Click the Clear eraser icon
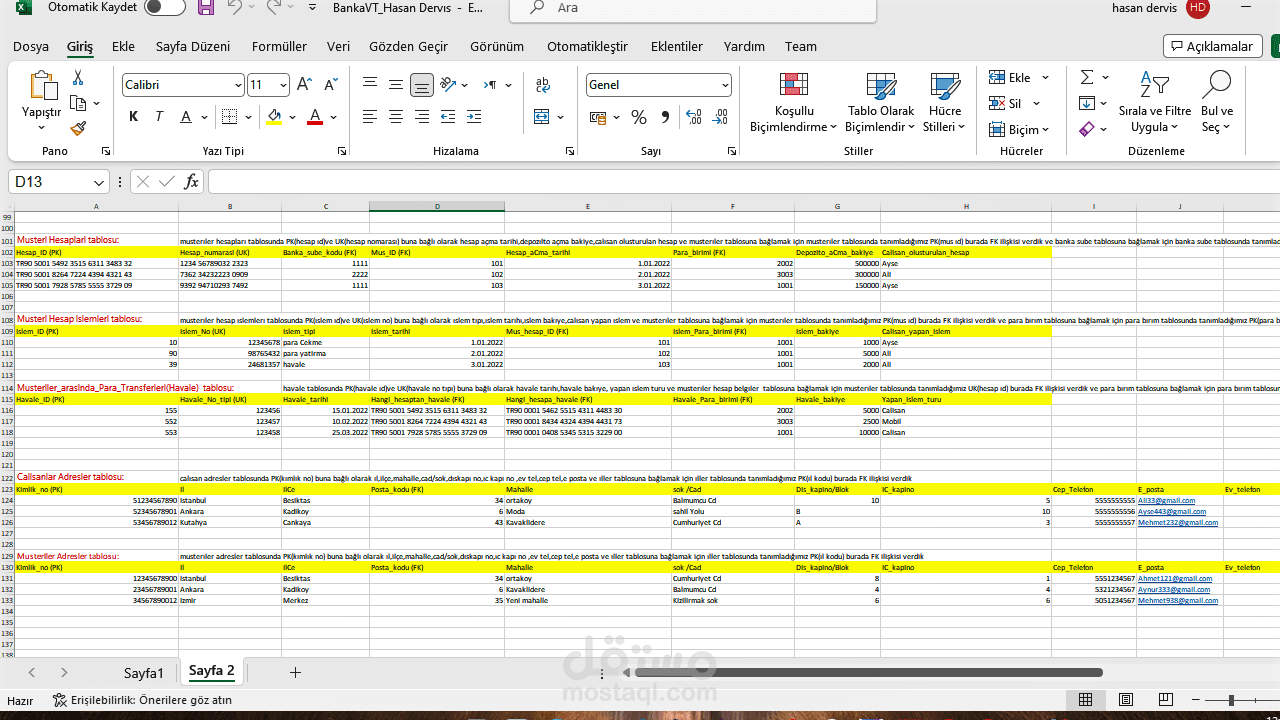Image resolution: width=1280 pixels, height=720 pixels. [x=1087, y=129]
